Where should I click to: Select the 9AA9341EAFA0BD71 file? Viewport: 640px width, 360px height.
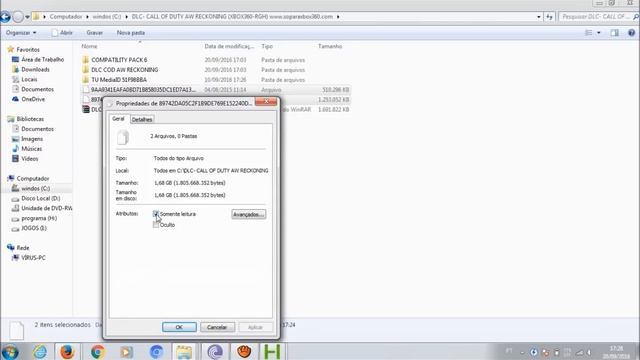[x=143, y=90]
